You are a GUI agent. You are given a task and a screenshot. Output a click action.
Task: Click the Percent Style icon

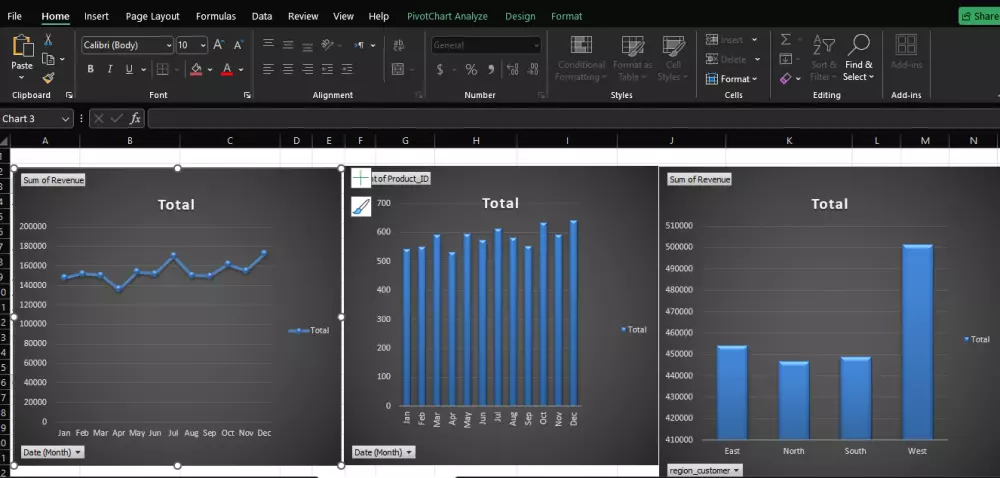point(471,69)
